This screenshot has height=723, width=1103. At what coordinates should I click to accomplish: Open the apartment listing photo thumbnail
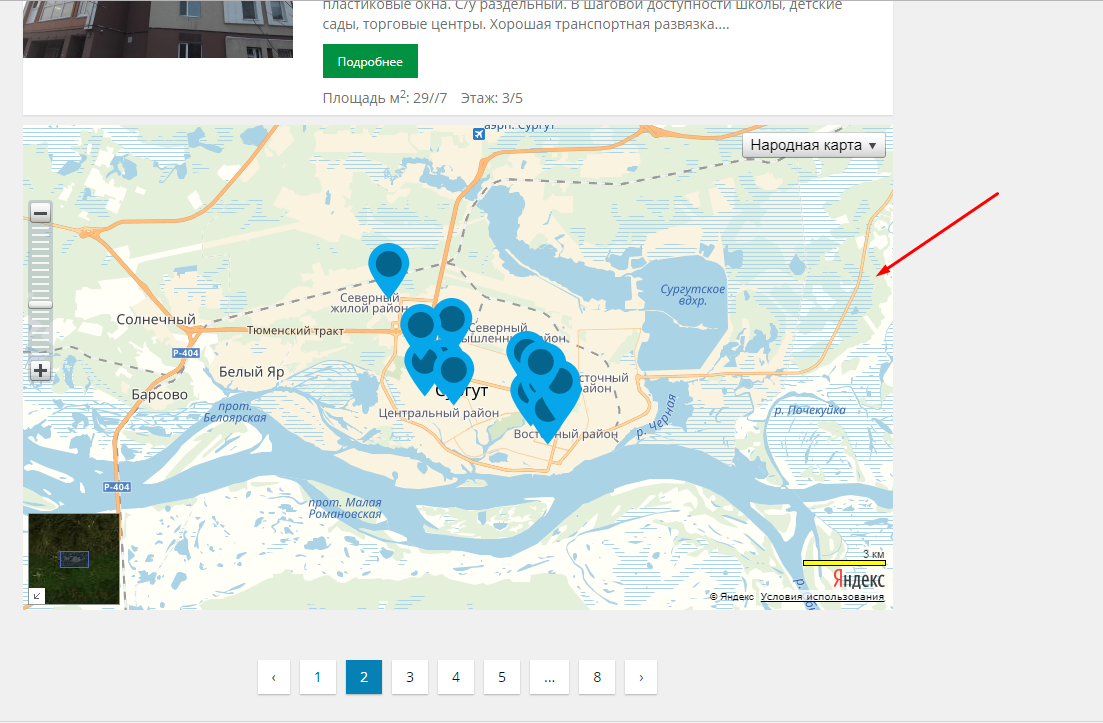158,29
